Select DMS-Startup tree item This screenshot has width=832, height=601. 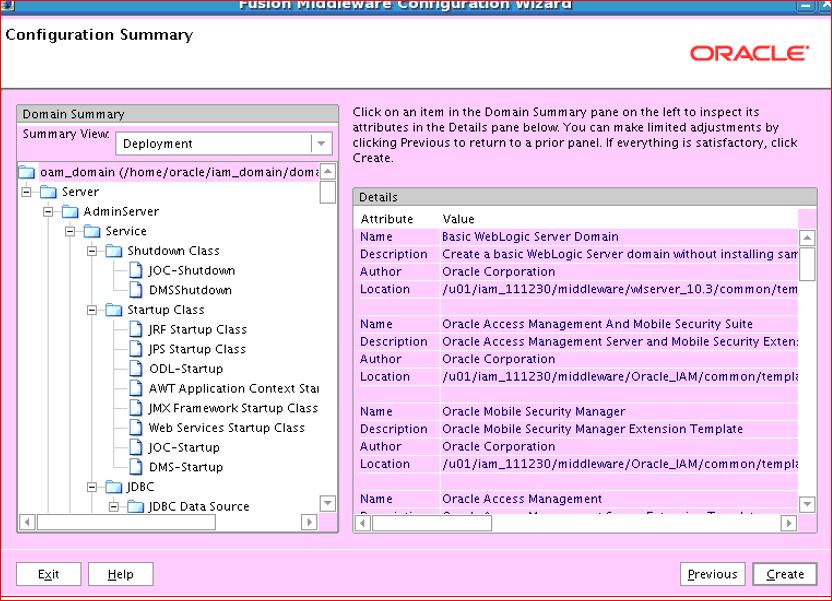(x=186, y=466)
